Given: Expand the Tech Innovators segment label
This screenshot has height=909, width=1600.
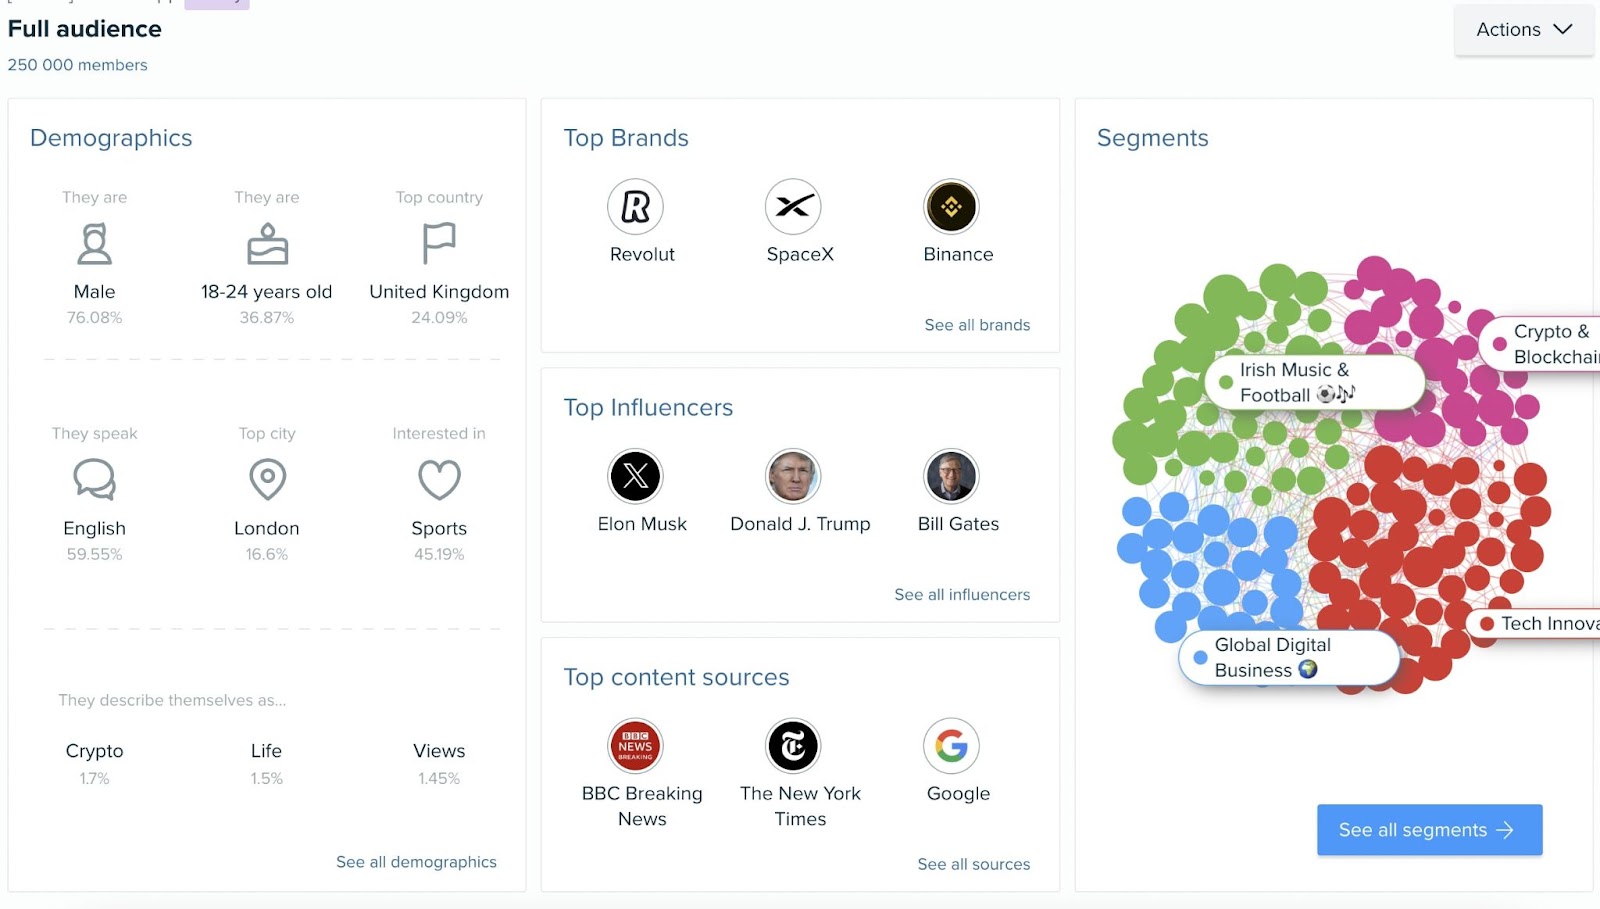Looking at the screenshot, I should coord(1545,623).
